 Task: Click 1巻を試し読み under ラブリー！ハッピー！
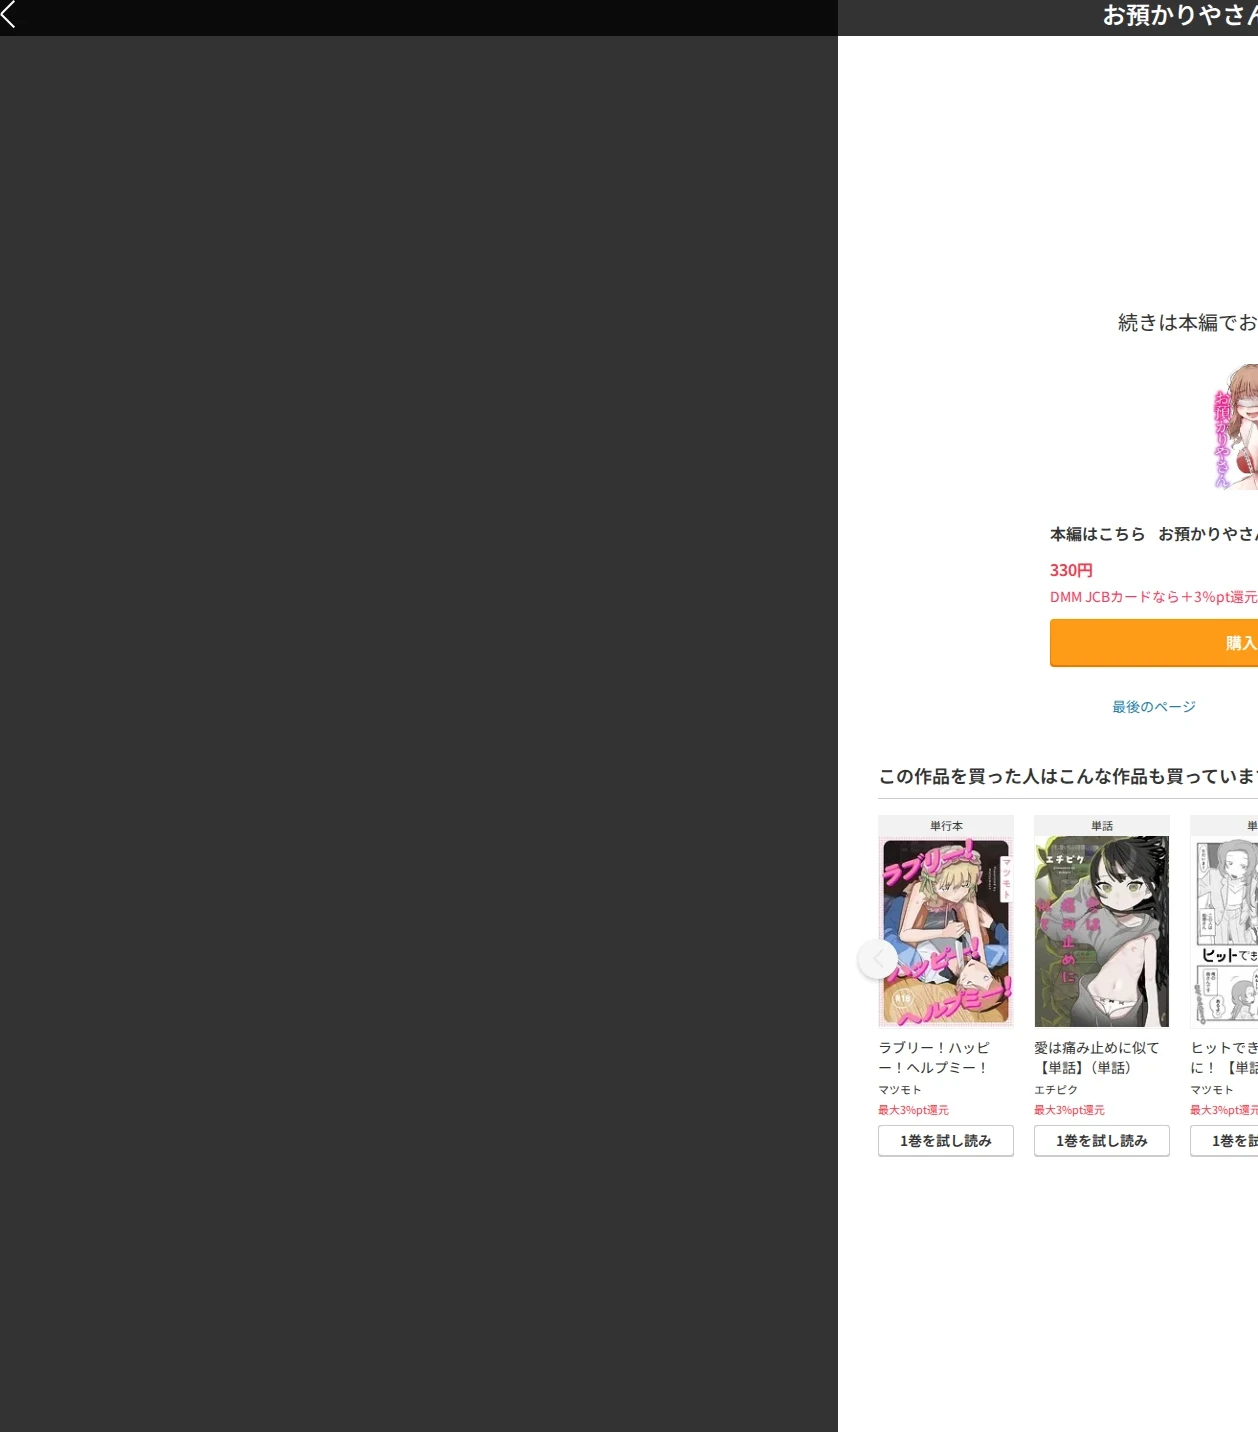tap(946, 1141)
